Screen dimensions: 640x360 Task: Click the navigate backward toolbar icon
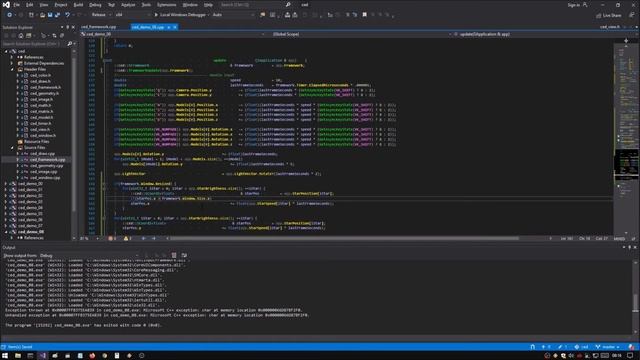pos(9,15)
